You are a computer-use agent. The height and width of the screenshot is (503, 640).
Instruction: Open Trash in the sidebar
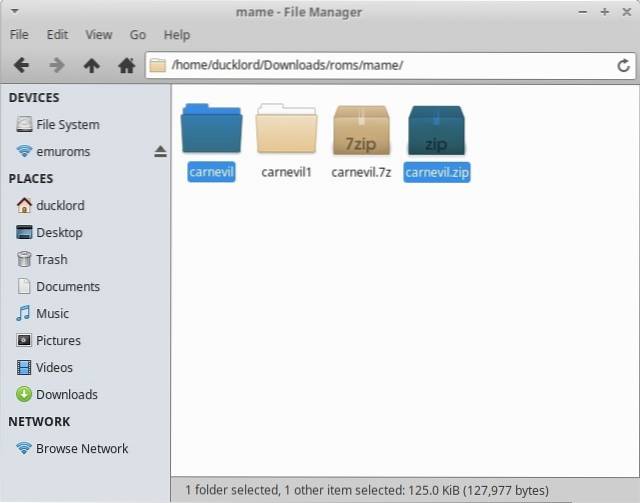click(51, 259)
